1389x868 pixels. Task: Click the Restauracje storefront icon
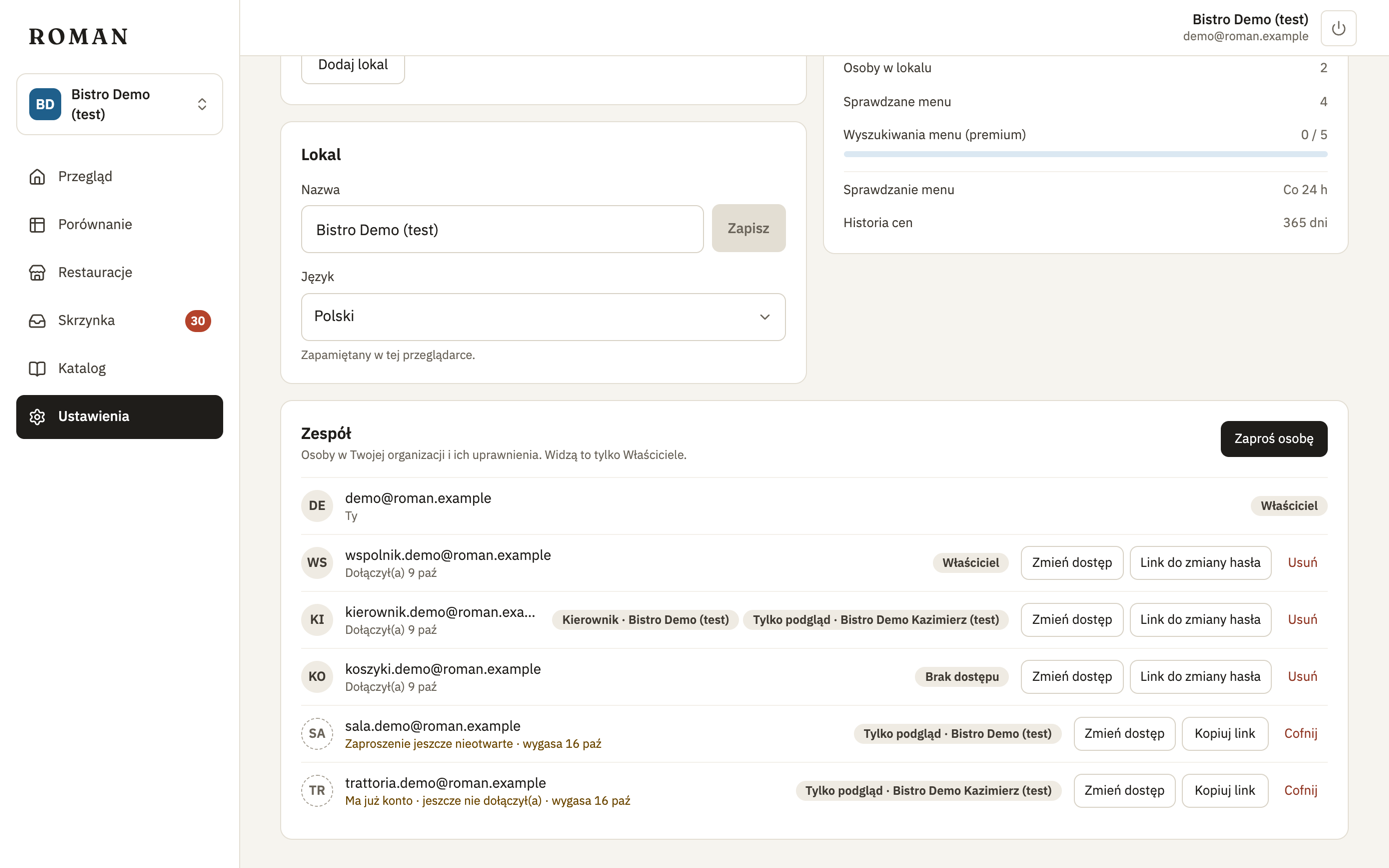(37, 273)
